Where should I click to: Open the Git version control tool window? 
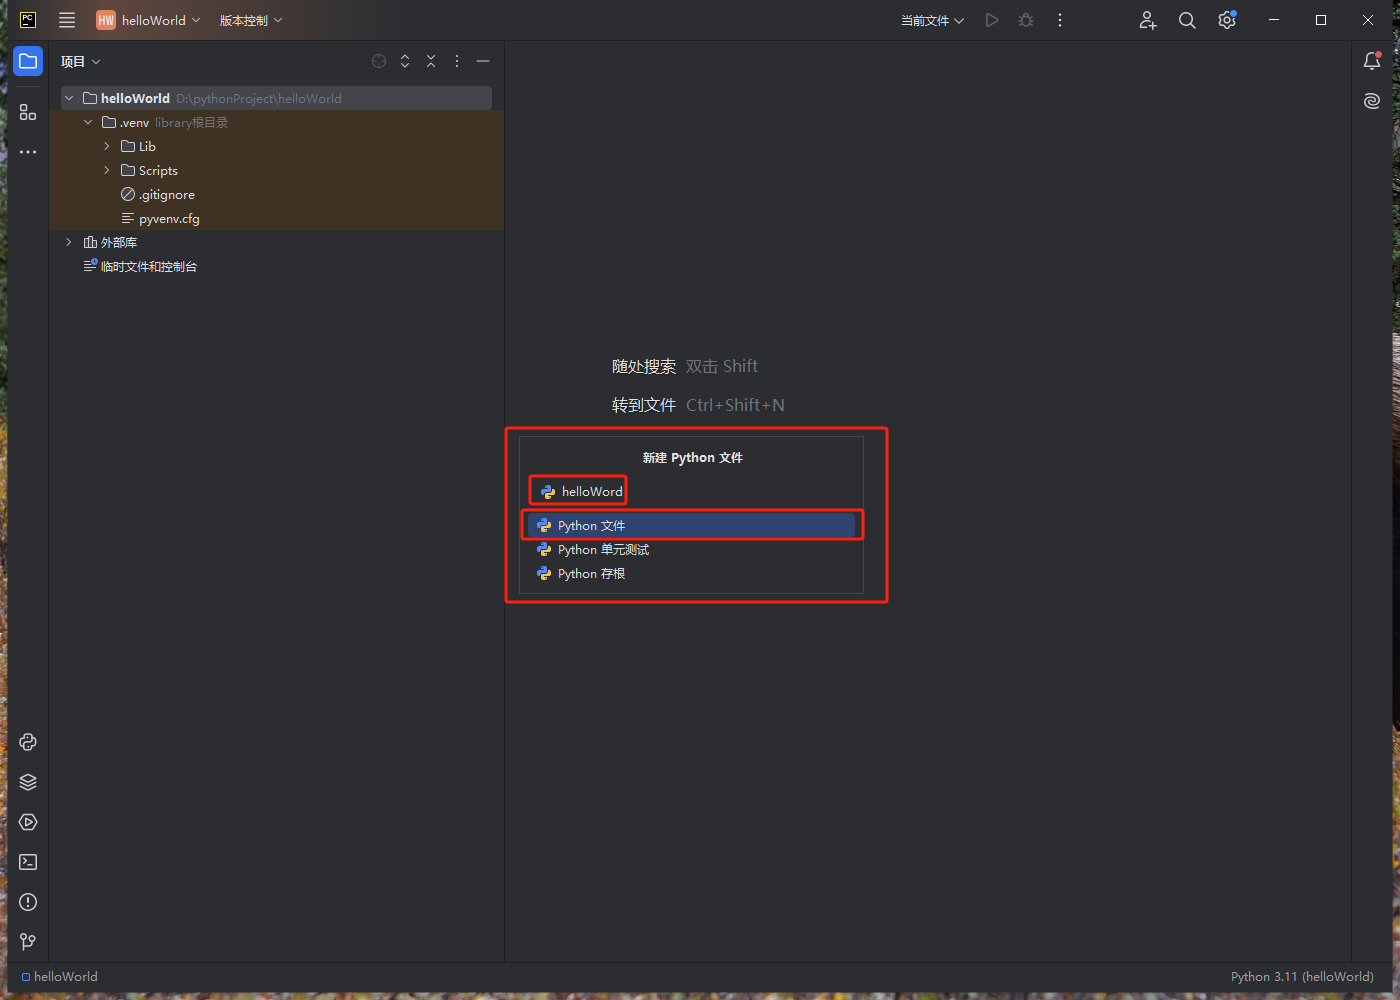pos(28,942)
